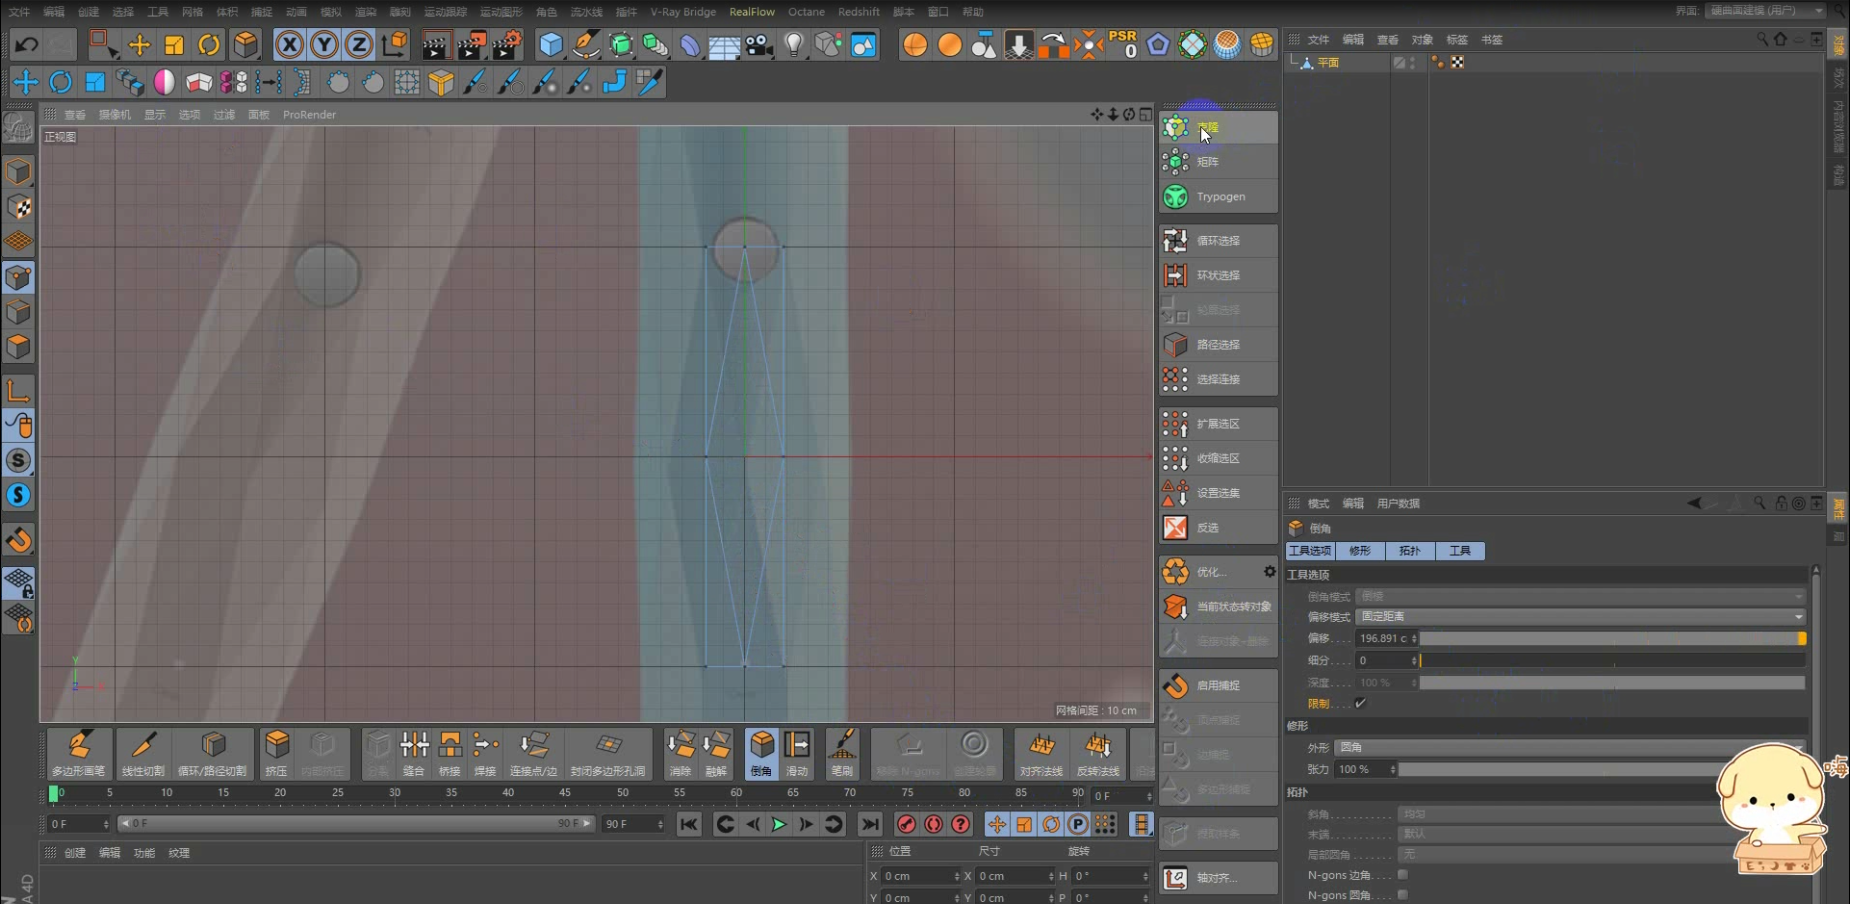This screenshot has width=1850, height=904.
Task: Activate 环状选择 (Ring Selection)
Action: 1218,275
